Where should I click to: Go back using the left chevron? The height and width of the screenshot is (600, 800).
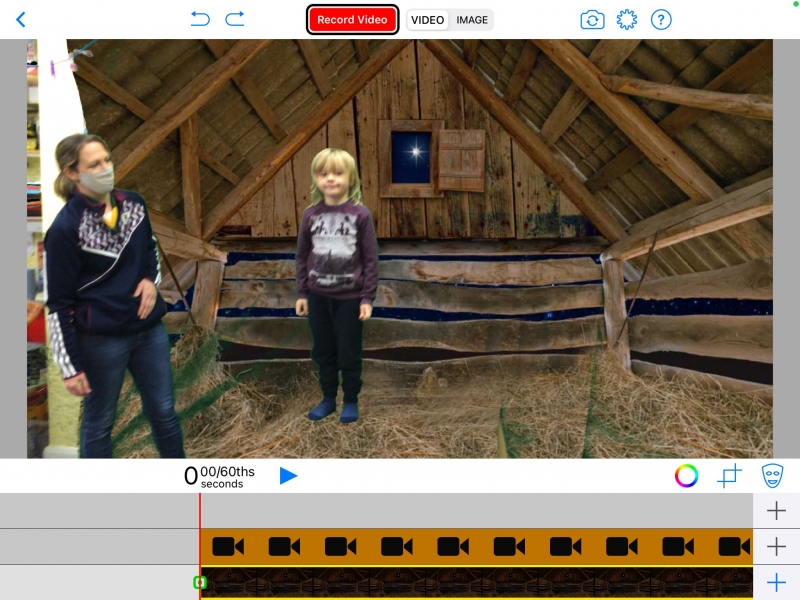21,20
